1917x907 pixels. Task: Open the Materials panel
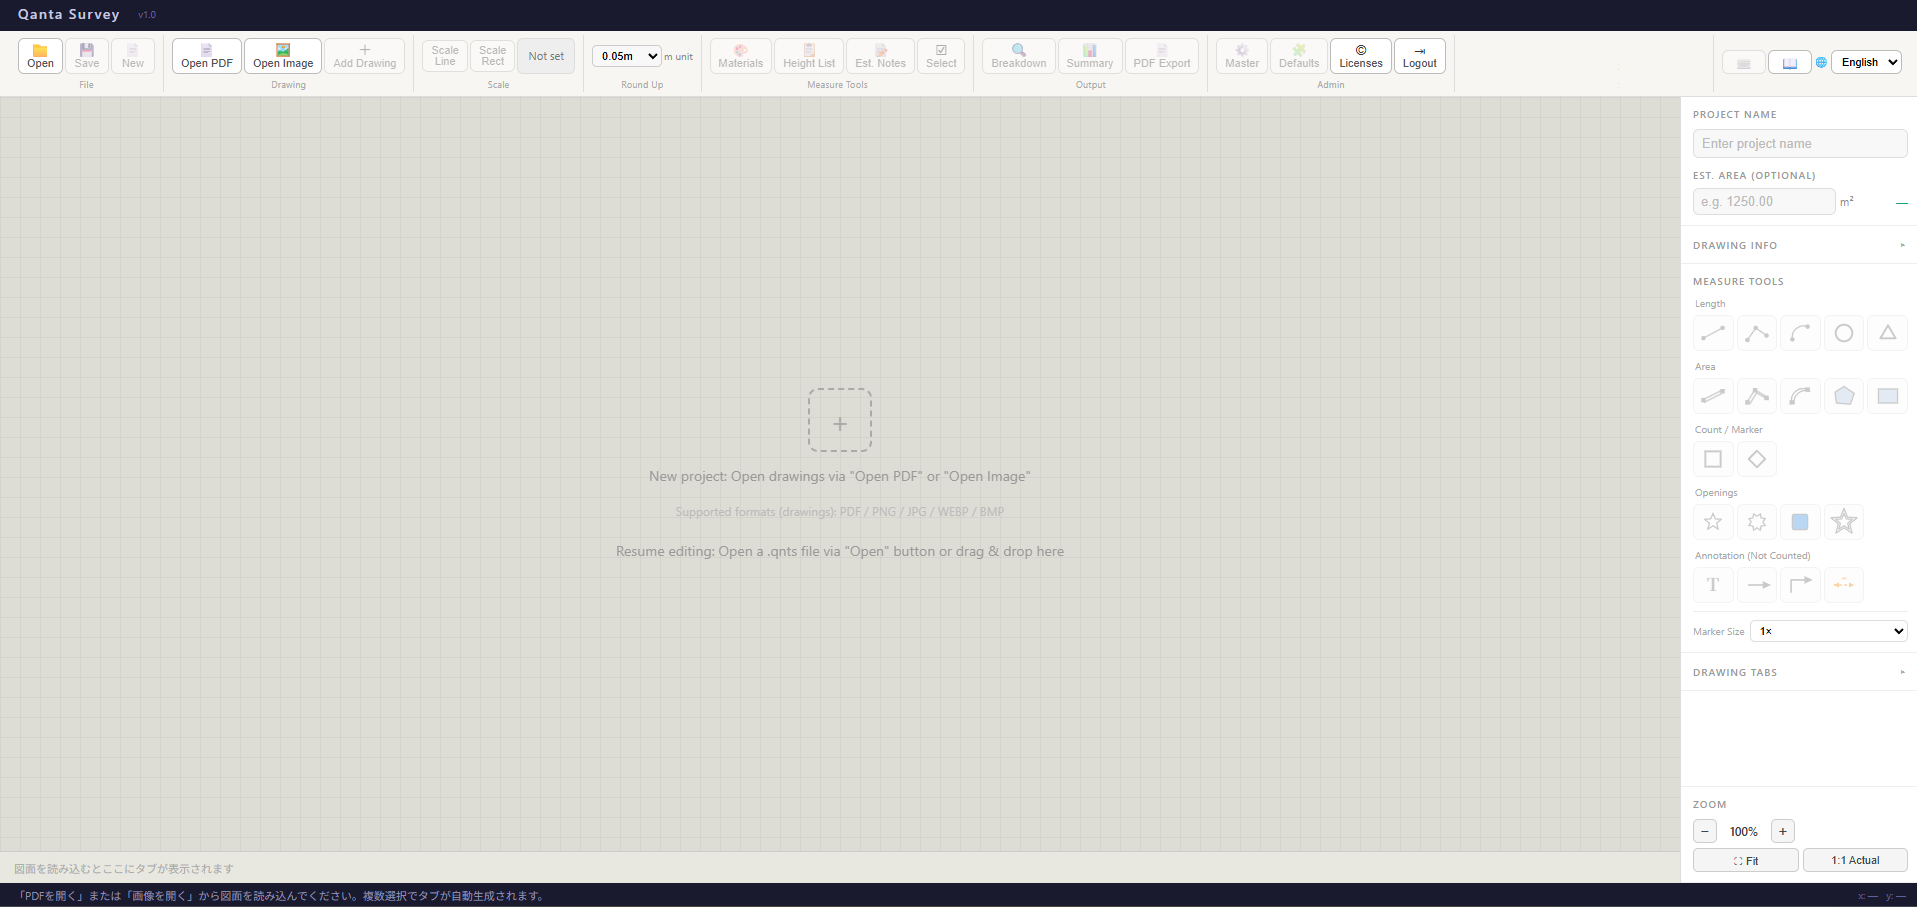(741, 56)
